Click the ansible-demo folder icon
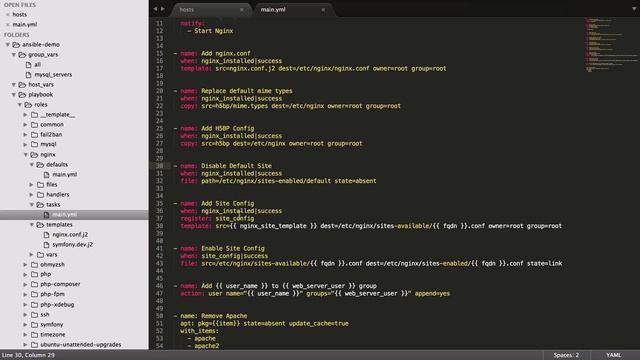This screenshot has height=360, width=640. pos(16,44)
